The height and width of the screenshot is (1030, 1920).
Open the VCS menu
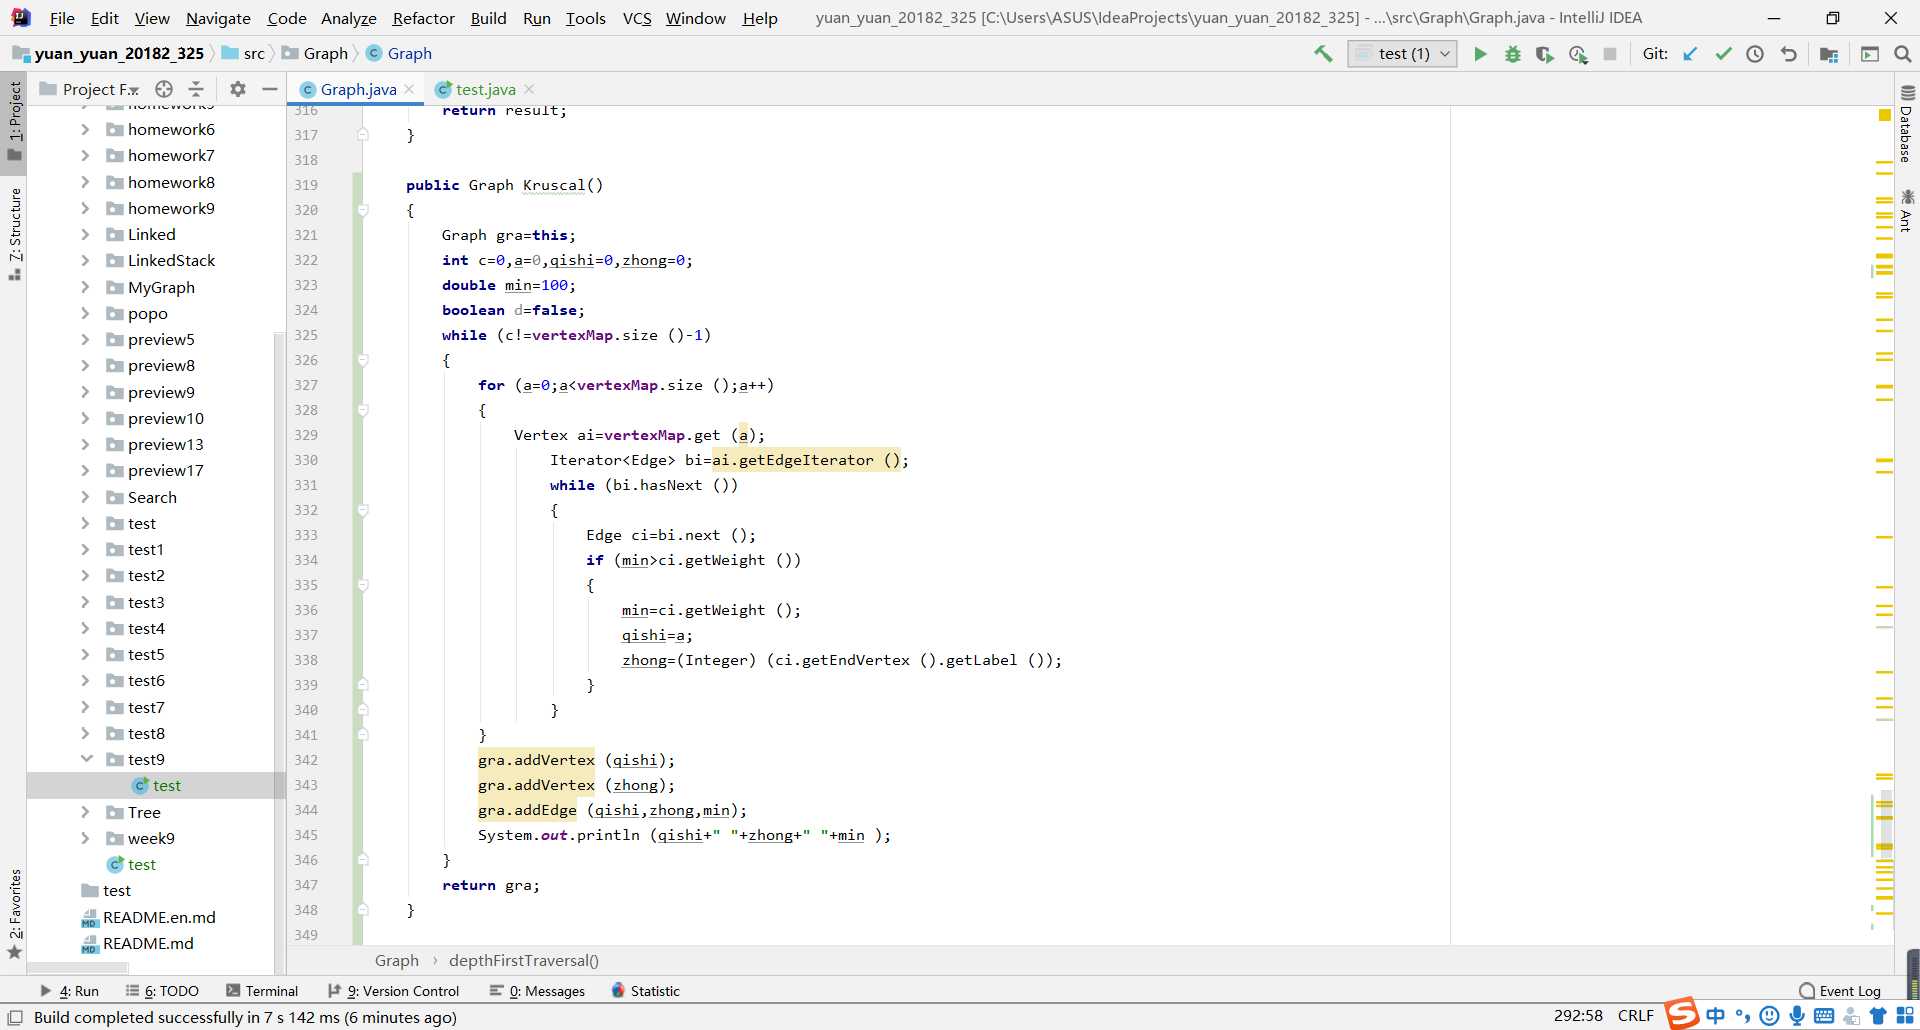click(637, 18)
